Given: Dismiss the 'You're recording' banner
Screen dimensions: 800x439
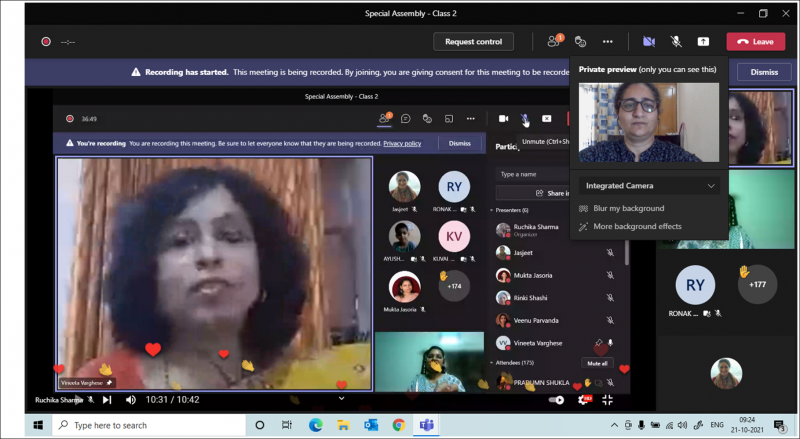Looking at the screenshot, I should (460, 143).
